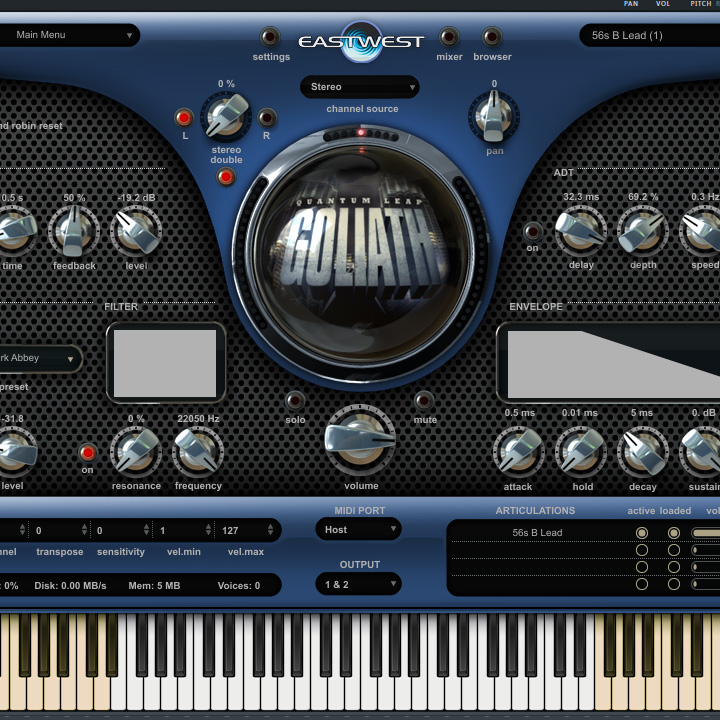Toggle the filter on button

click(x=88, y=453)
